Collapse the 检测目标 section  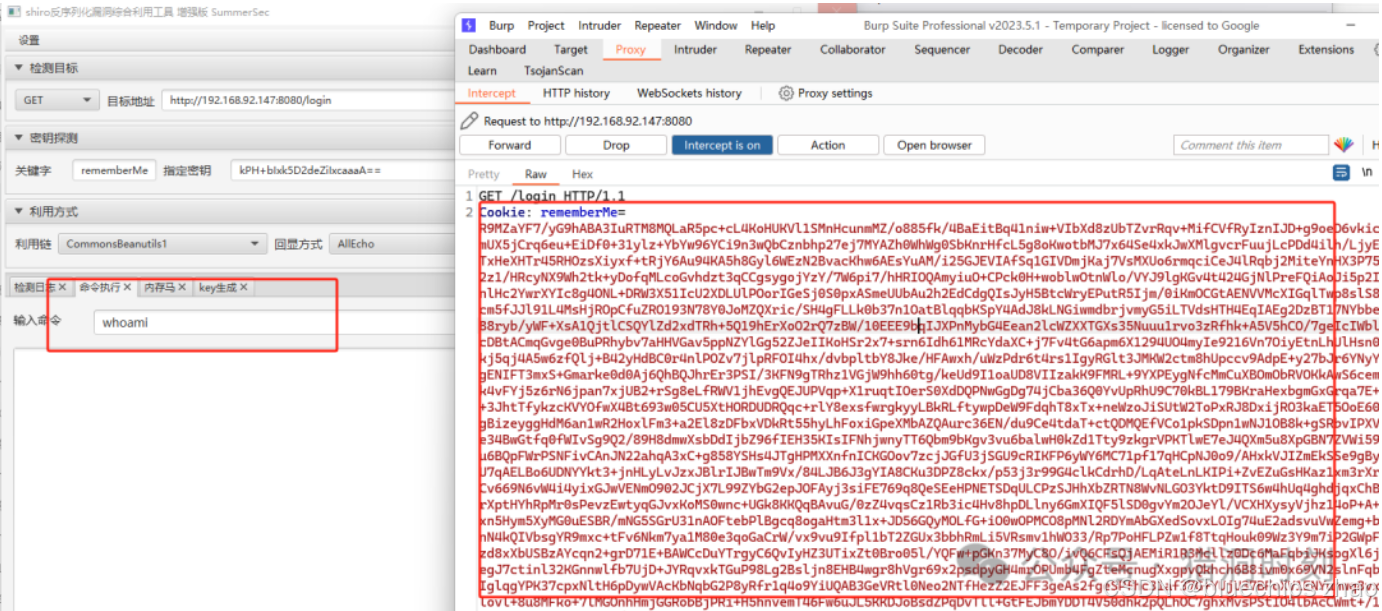[18, 68]
